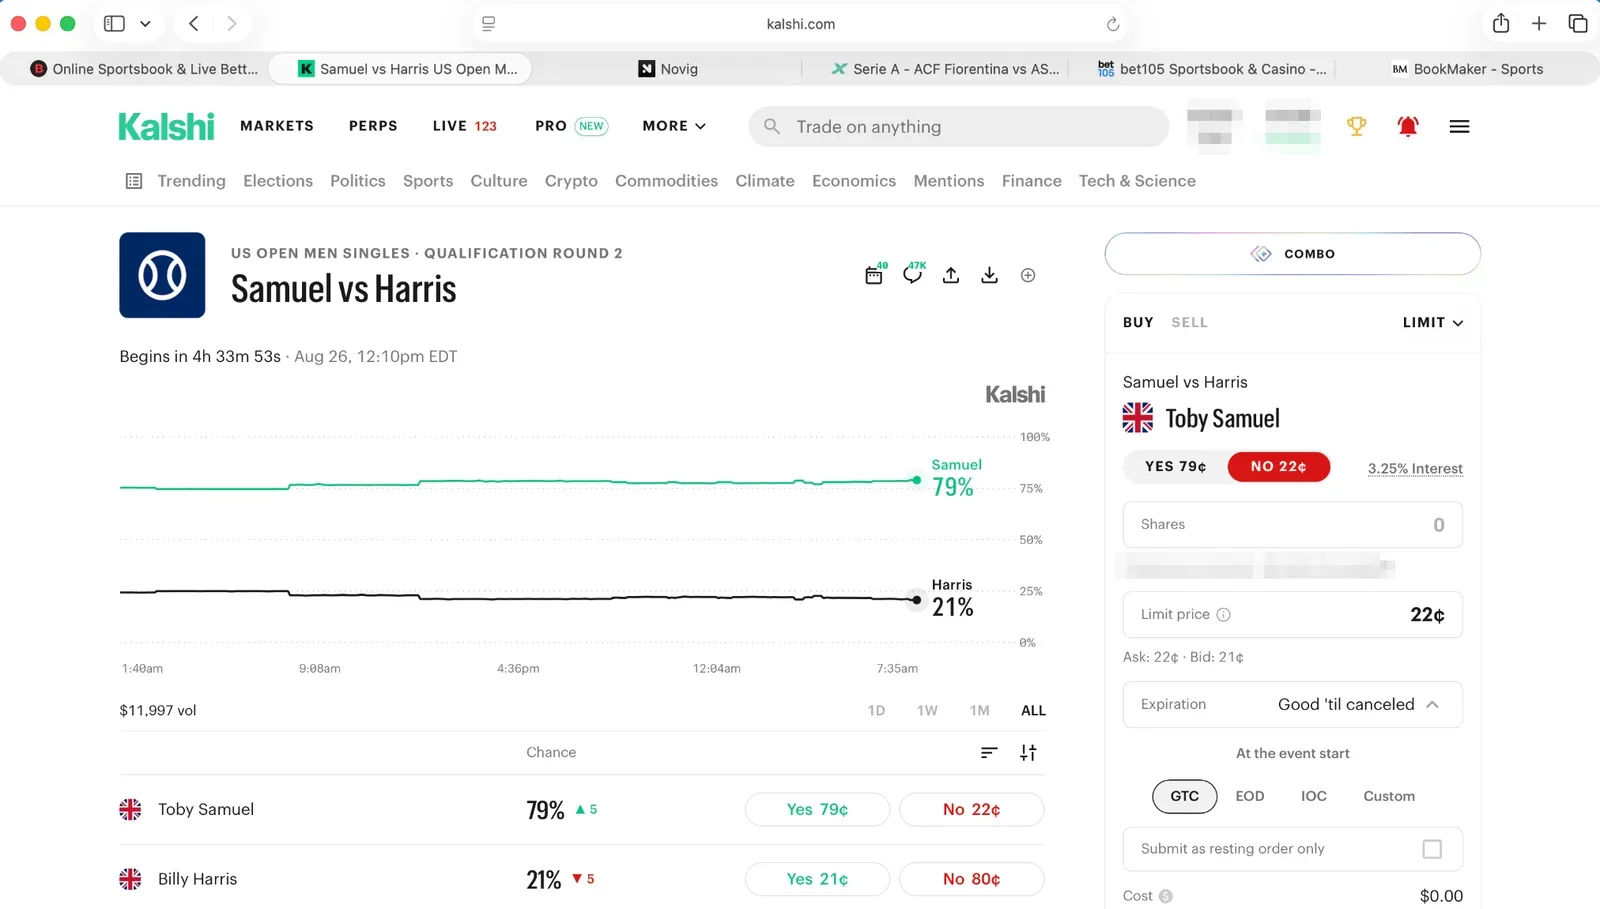Open the PERPS nav item
Image resolution: width=1600 pixels, height=909 pixels.
tap(373, 126)
